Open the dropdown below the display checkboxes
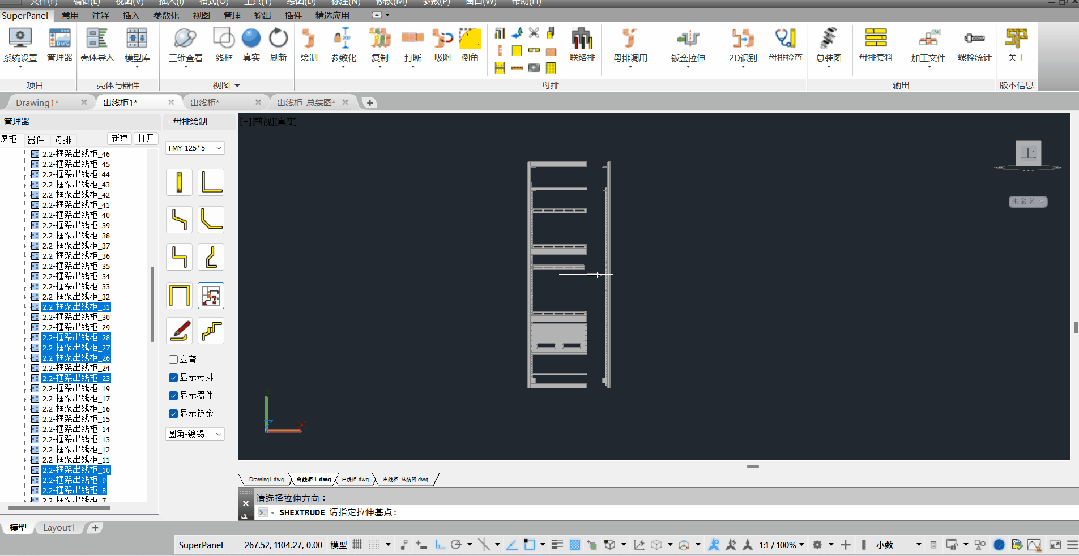Image resolution: width=1079 pixels, height=556 pixels. [195, 434]
